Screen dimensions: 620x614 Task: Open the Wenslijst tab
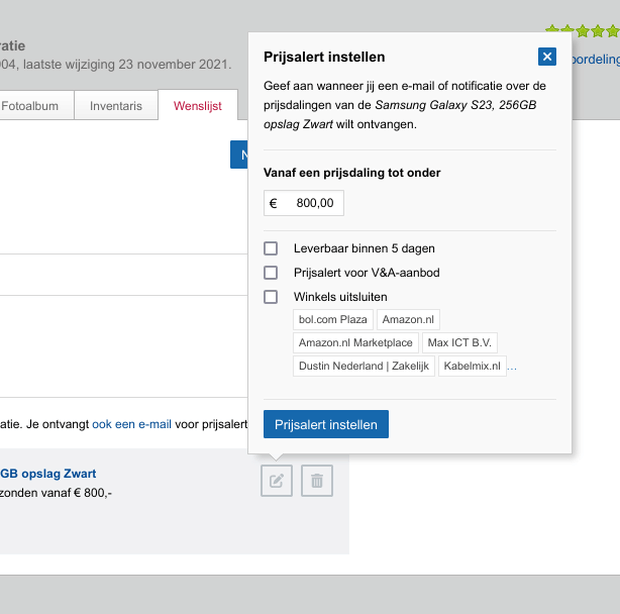pyautogui.click(x=198, y=106)
